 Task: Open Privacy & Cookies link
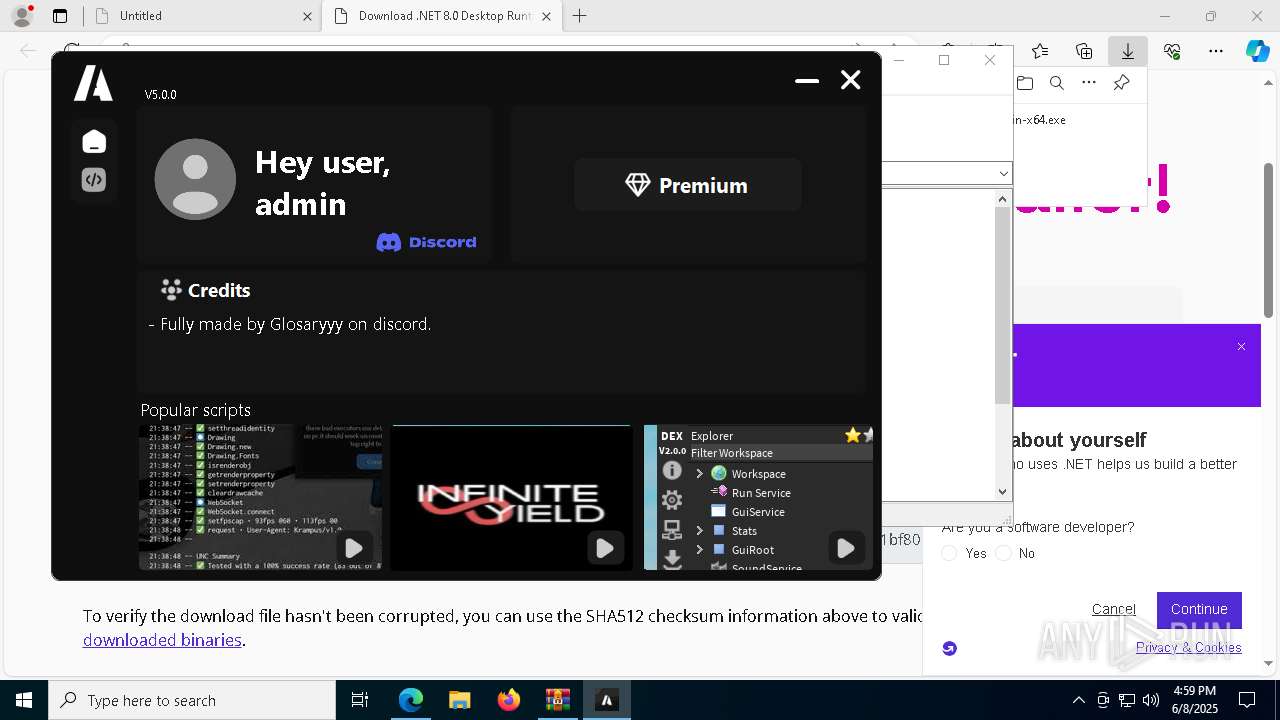1188,648
